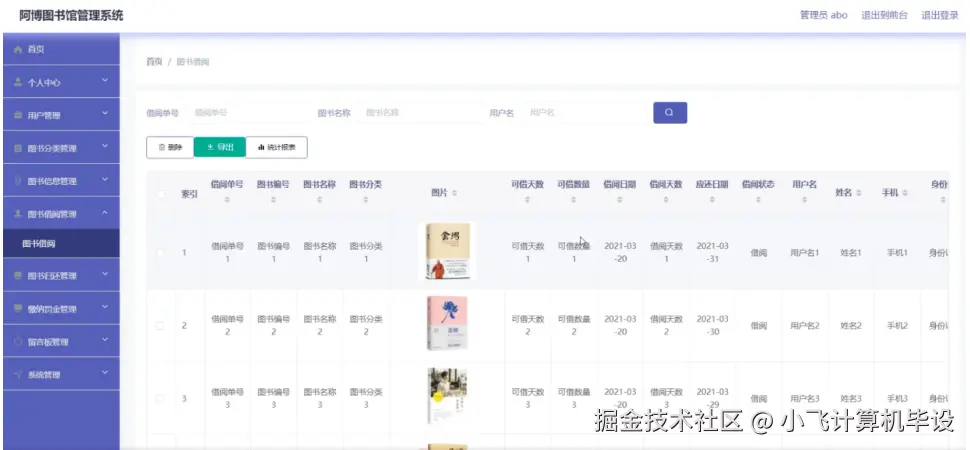Image resolution: width=970 pixels, height=450 pixels.
Task: Click the 用户名2 cell in row 2
Action: tap(805, 326)
